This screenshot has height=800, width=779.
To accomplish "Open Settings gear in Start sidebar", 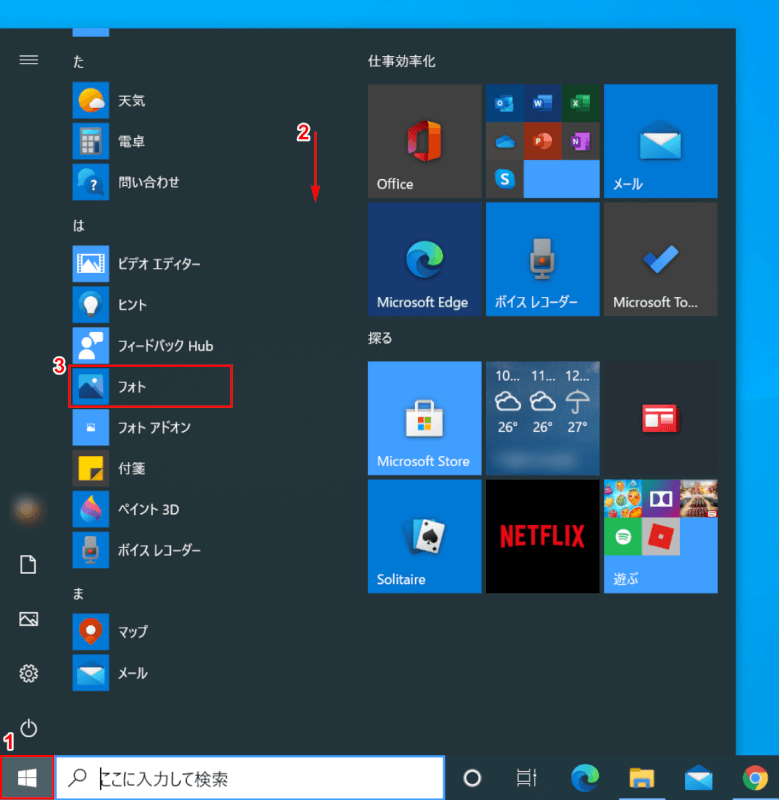I will (x=29, y=673).
